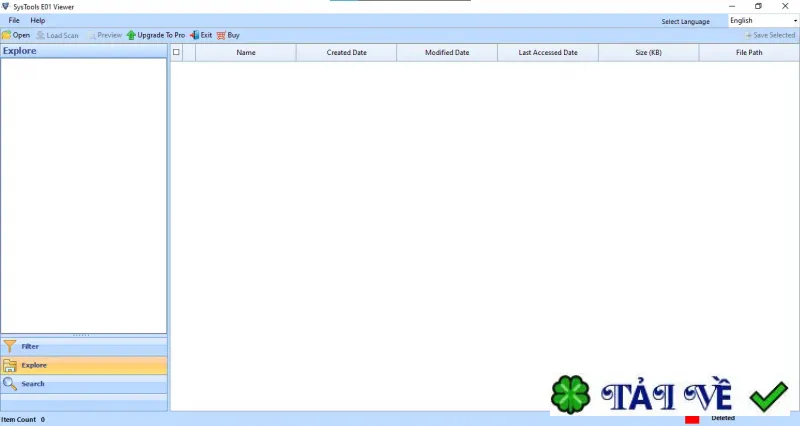Sort by the Modified Date column
The width and height of the screenshot is (800, 426).
tap(447, 53)
